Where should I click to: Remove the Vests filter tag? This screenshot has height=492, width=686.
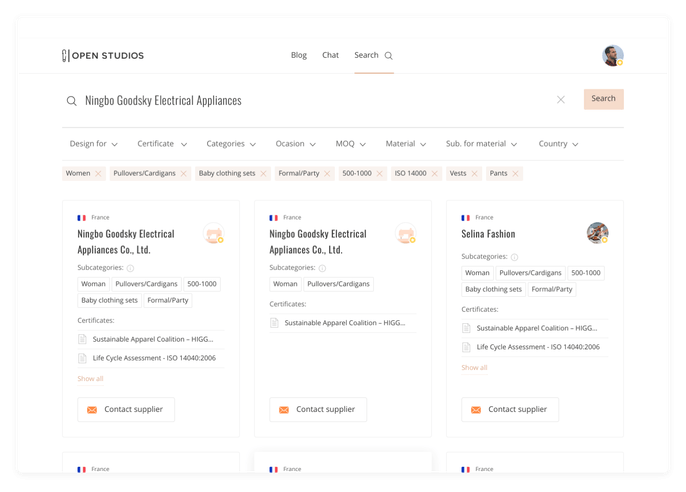(474, 174)
